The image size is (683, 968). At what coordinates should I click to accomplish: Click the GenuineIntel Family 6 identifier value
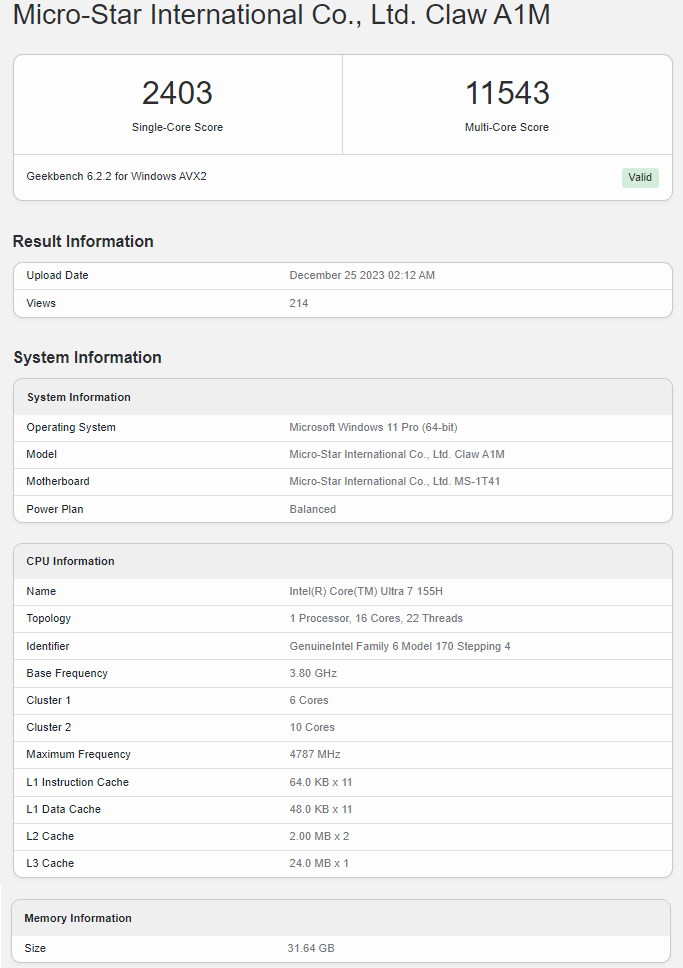(399, 647)
